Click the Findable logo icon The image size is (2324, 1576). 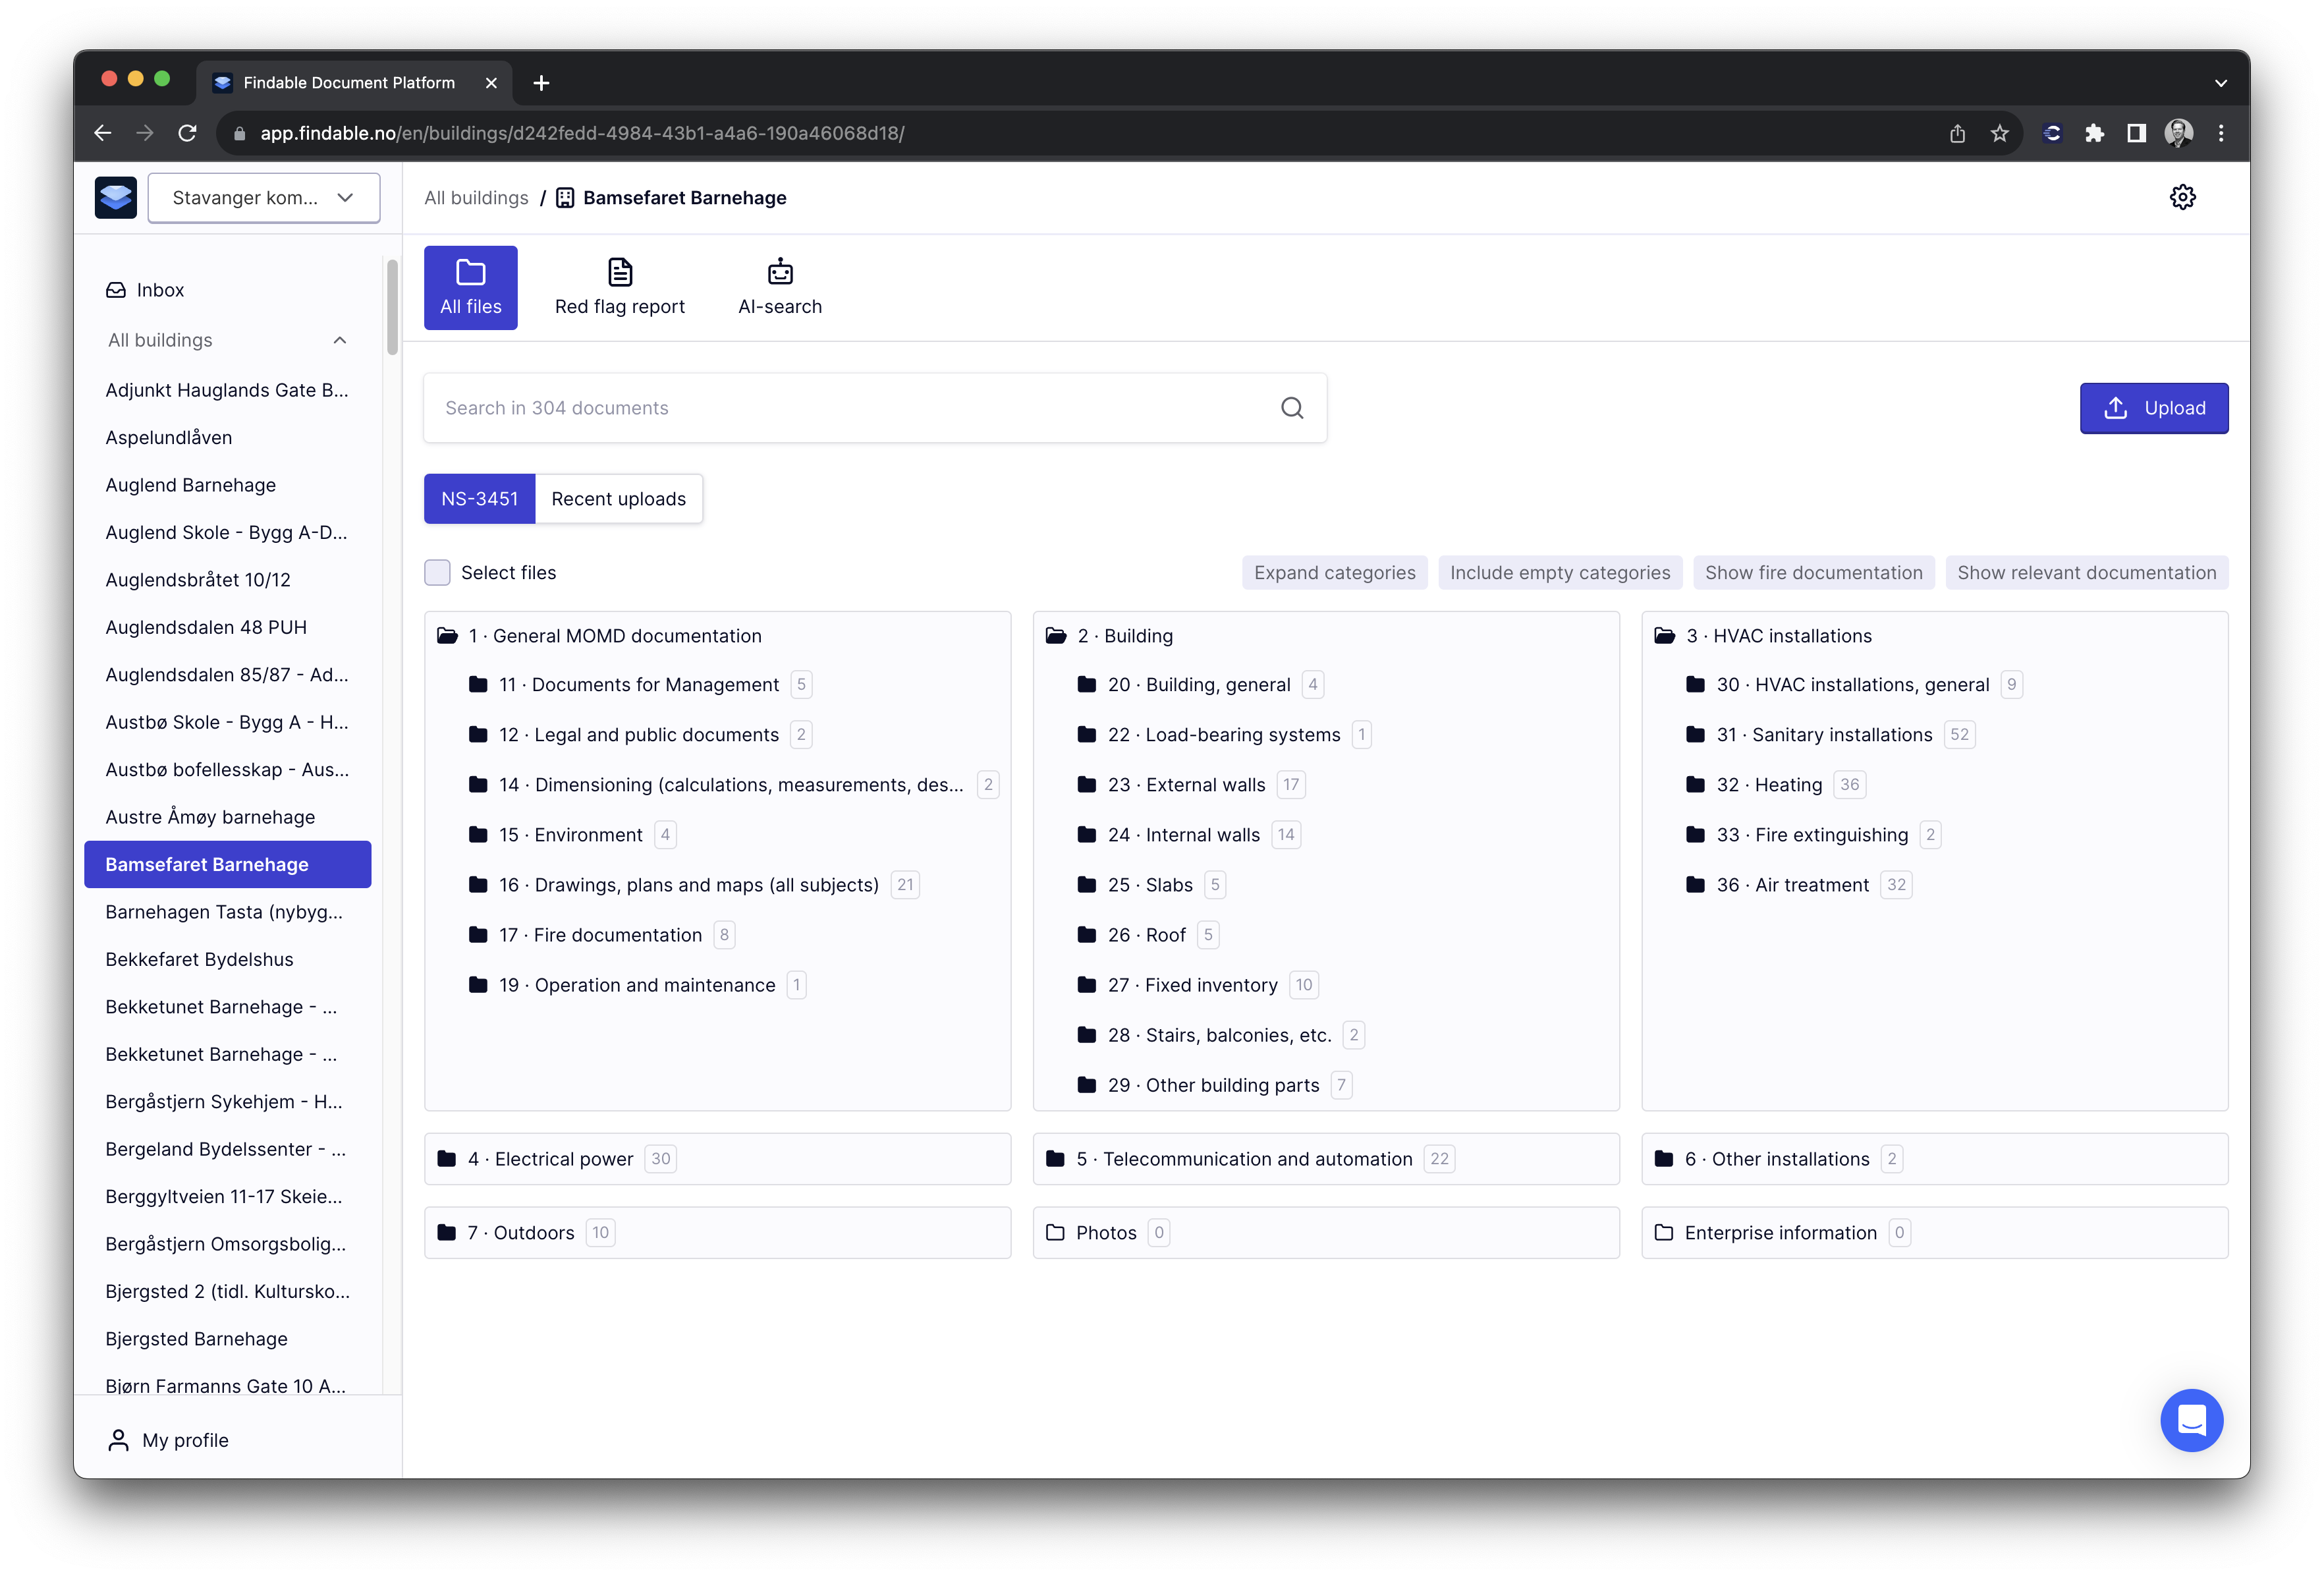[116, 197]
